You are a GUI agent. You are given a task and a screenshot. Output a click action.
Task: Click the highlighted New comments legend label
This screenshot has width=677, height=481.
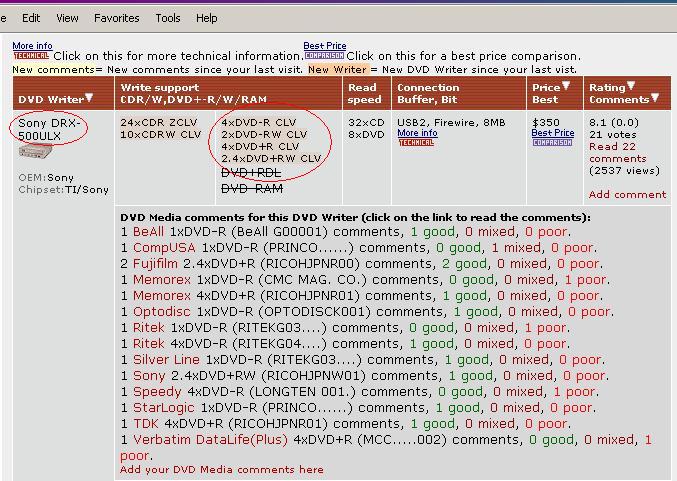click(x=53, y=70)
